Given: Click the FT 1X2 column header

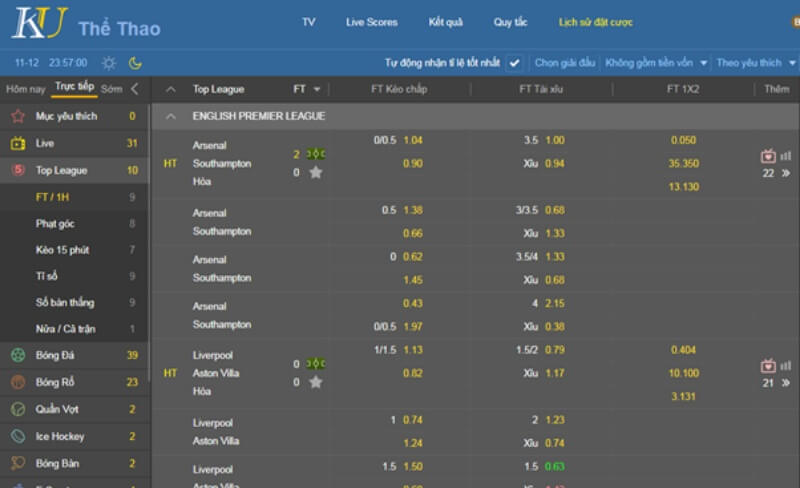Looking at the screenshot, I should [683, 89].
